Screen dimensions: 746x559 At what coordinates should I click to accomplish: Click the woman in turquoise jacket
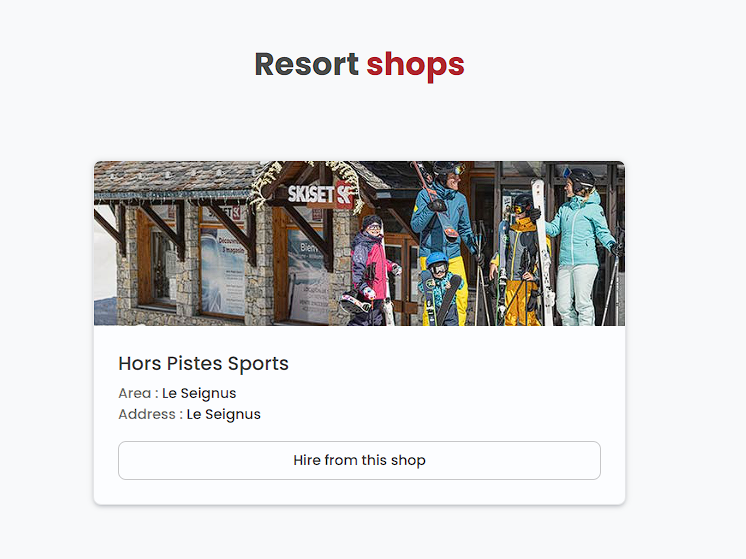[581, 247]
